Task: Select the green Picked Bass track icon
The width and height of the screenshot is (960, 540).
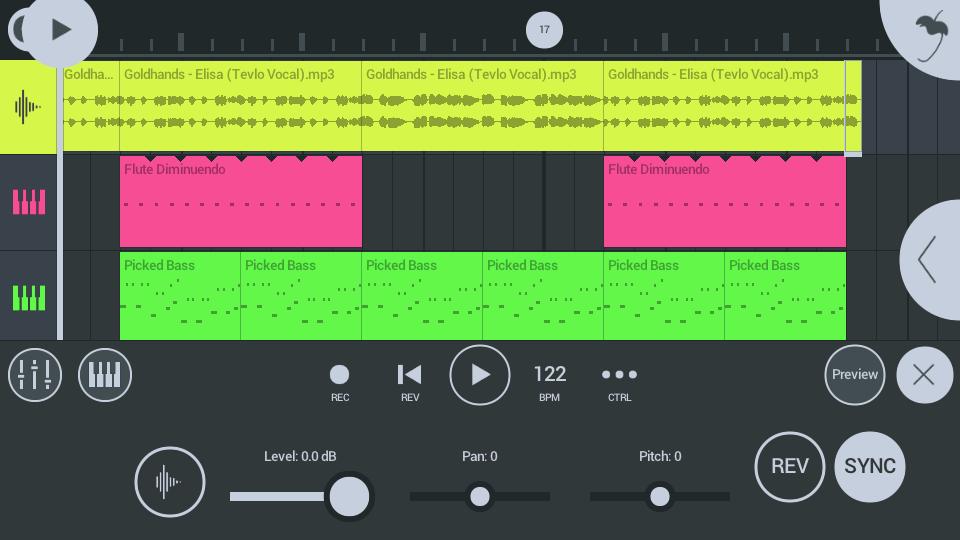Action: point(28,298)
